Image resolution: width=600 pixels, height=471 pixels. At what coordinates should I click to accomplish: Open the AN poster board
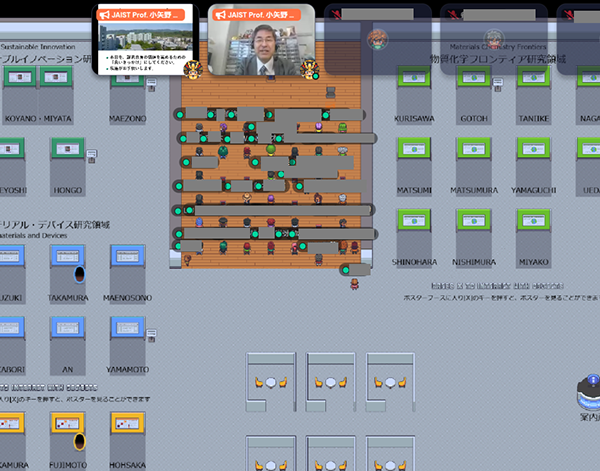(x=68, y=327)
